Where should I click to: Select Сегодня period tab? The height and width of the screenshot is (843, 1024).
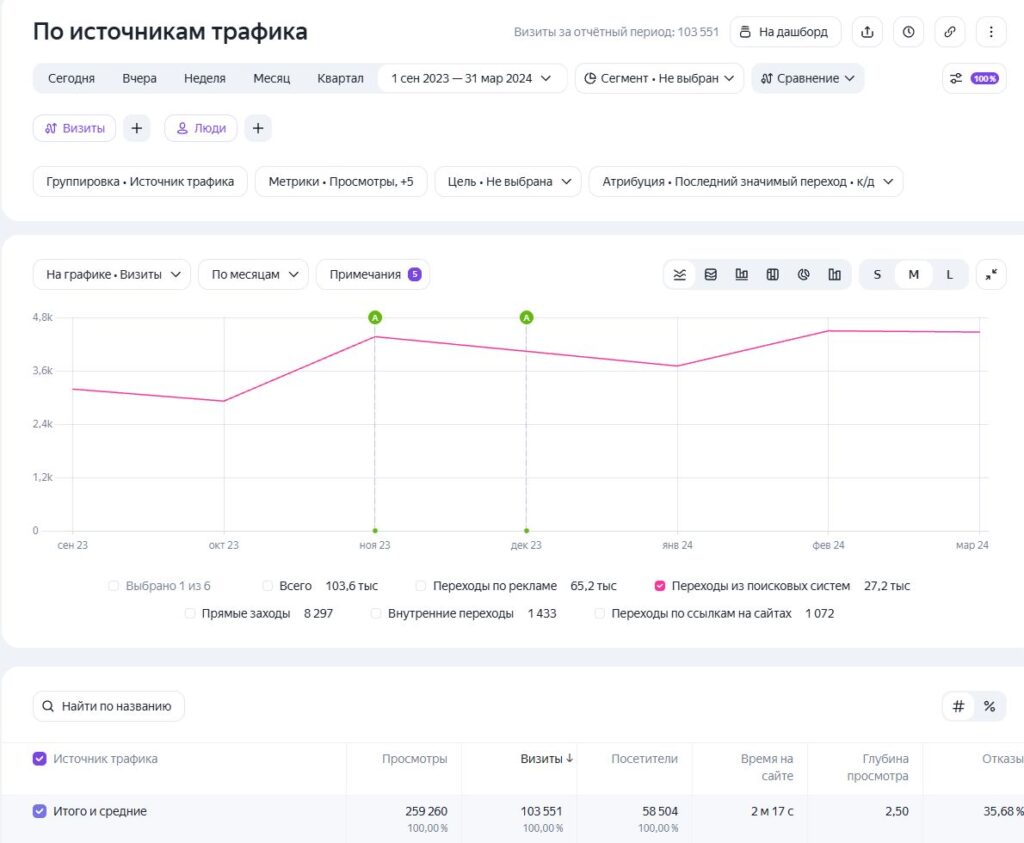tap(71, 78)
